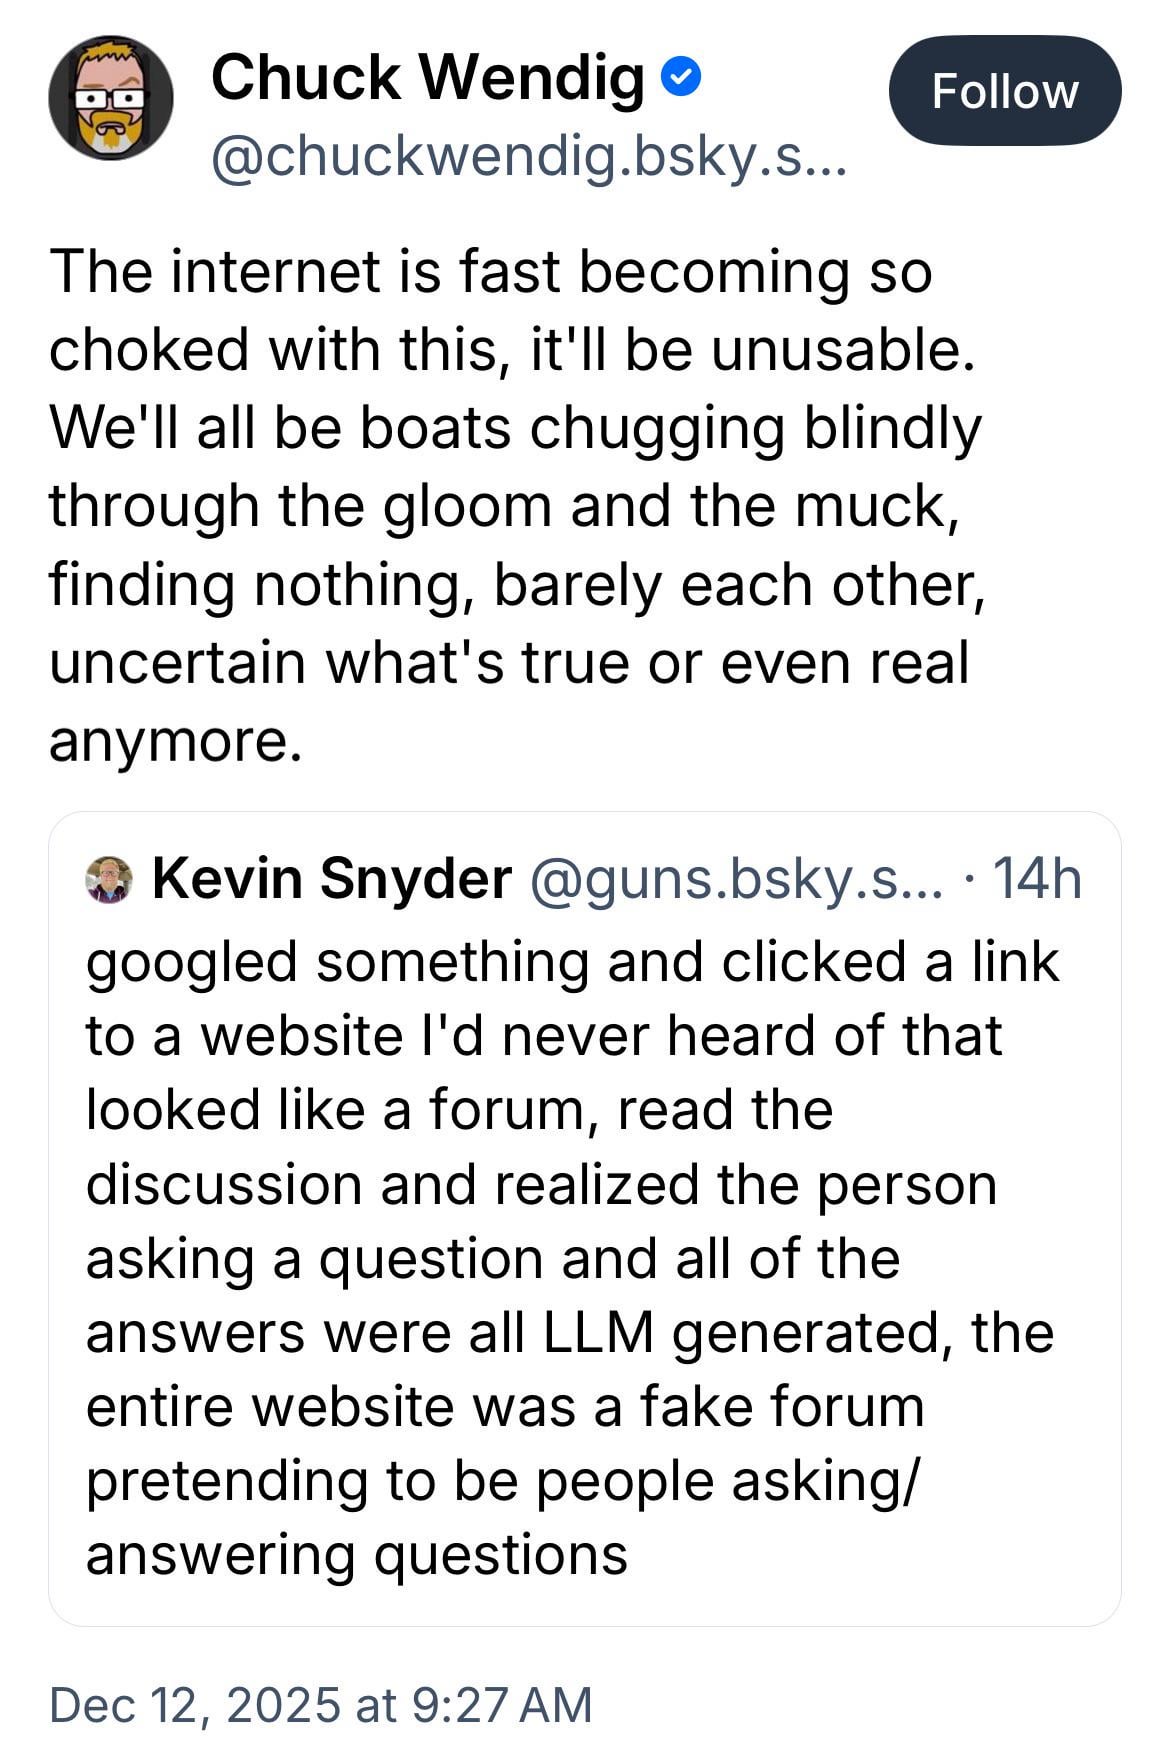Click the 9:27 AM post time
1170x1744 pixels.
tap(501, 1704)
